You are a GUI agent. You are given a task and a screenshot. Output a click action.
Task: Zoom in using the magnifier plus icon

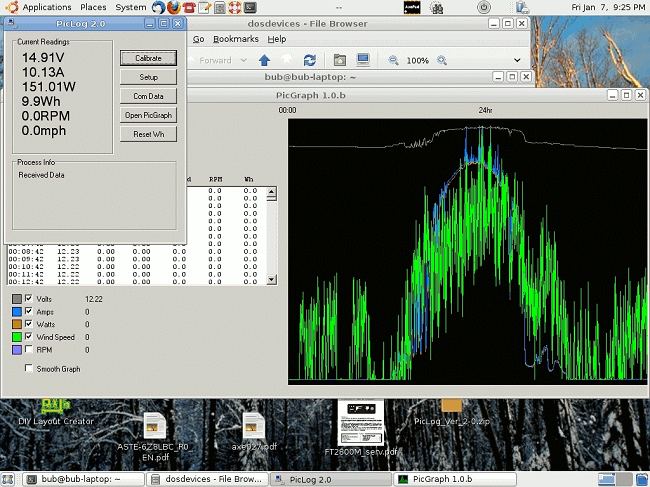441,60
